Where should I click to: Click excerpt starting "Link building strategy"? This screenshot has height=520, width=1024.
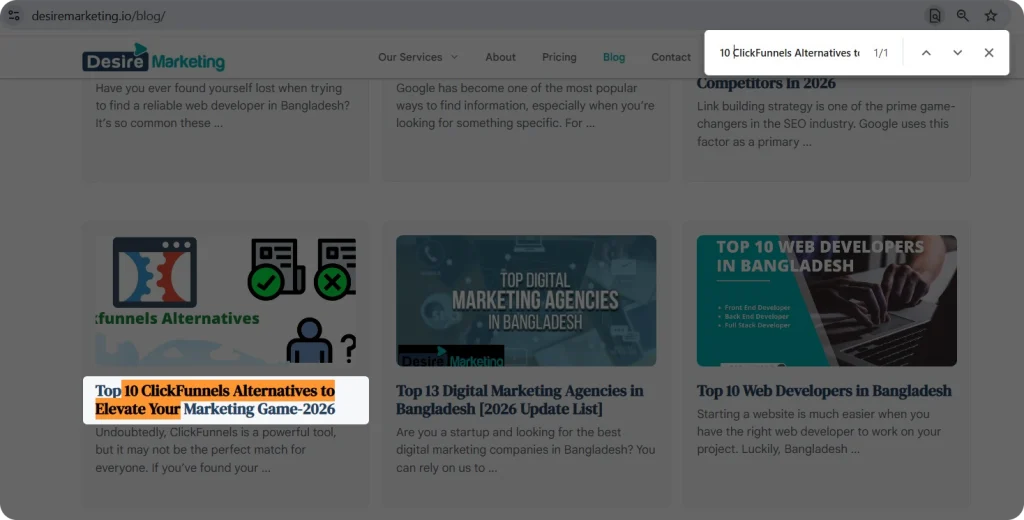826,124
